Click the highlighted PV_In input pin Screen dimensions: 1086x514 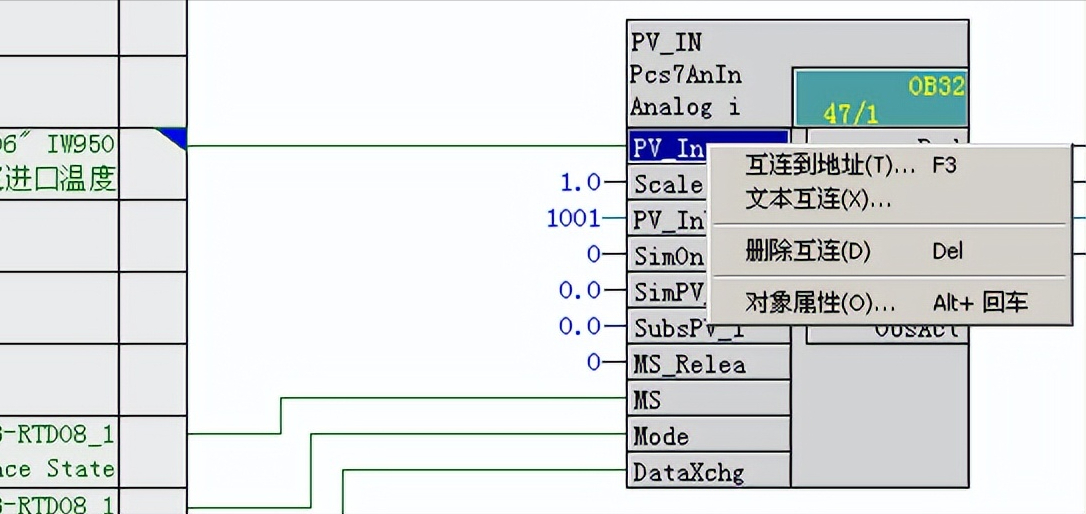point(668,148)
